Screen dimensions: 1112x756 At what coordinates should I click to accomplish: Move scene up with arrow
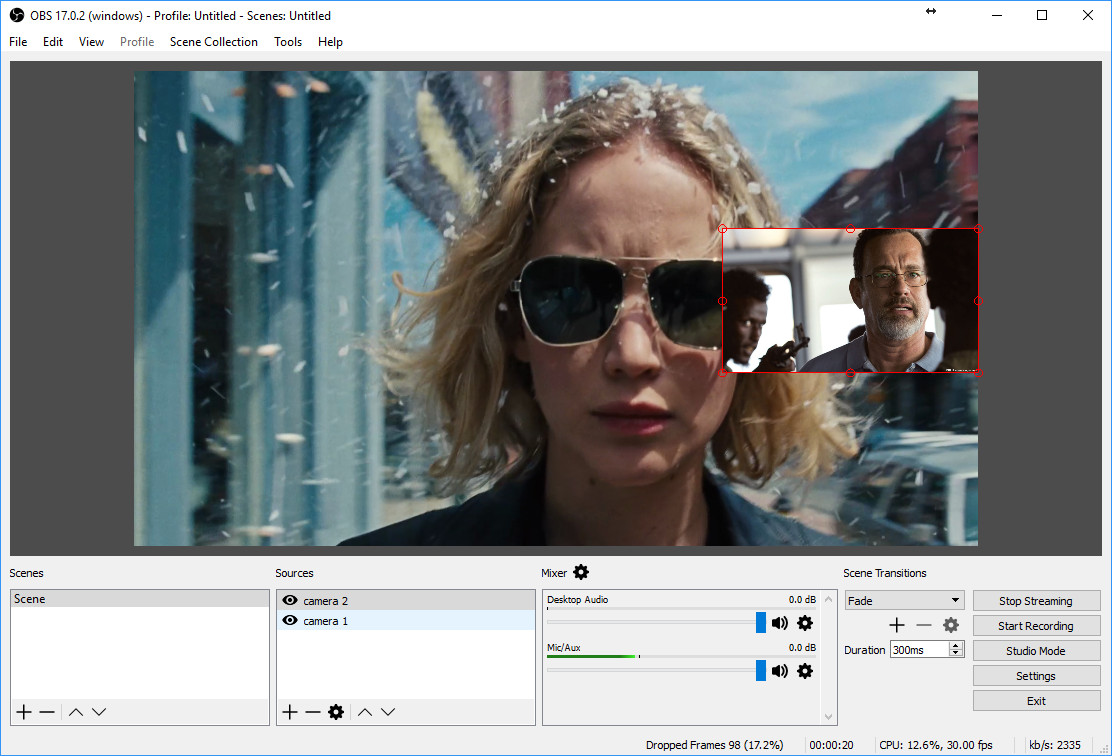click(x=76, y=712)
